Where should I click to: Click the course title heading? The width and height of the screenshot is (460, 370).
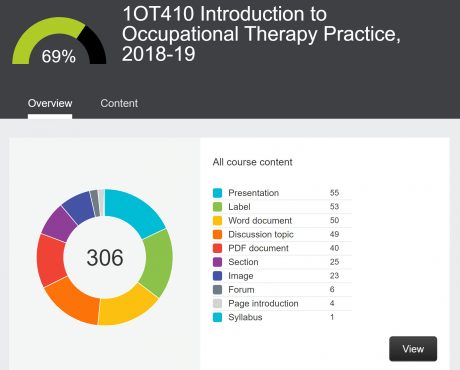(261, 34)
